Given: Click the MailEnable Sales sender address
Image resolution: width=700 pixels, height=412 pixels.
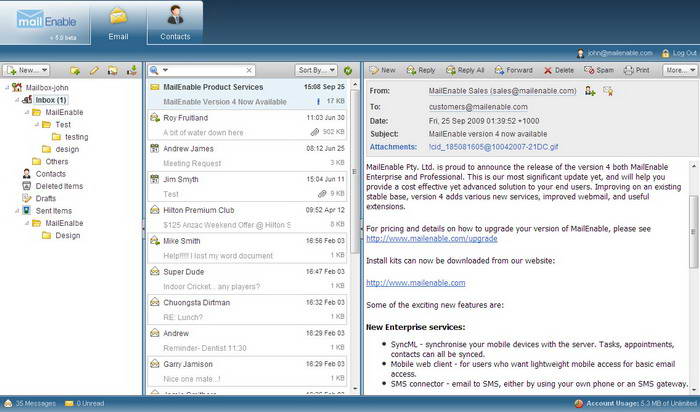Looking at the screenshot, I should click(x=502, y=91).
